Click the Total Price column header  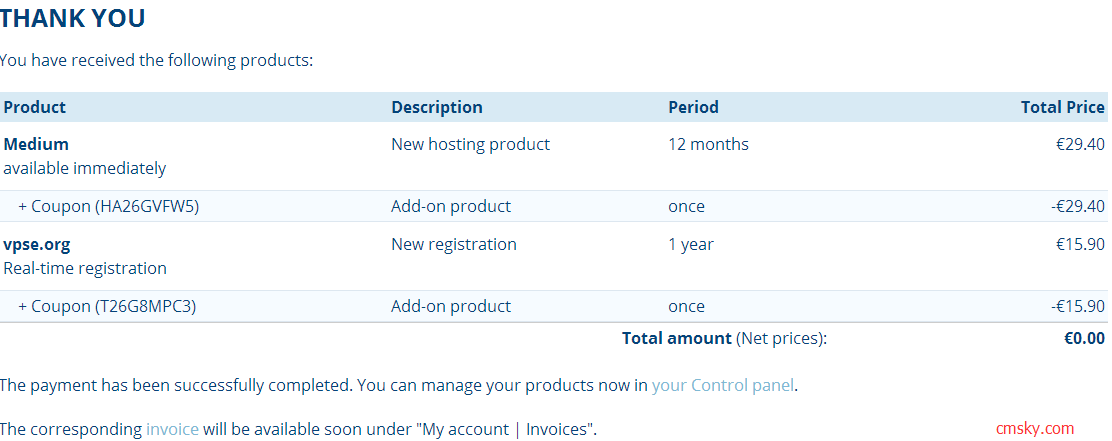1062,107
